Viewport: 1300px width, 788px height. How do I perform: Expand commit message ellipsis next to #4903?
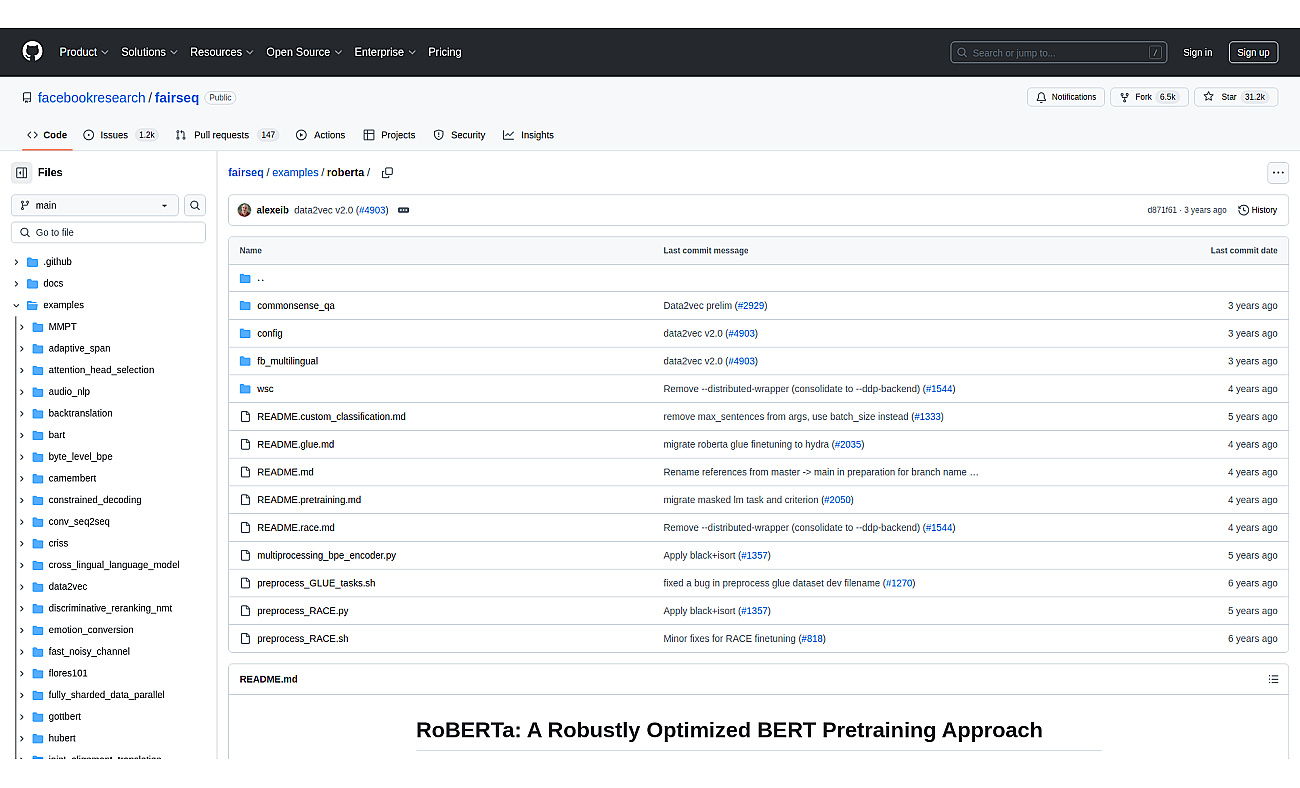(x=404, y=210)
